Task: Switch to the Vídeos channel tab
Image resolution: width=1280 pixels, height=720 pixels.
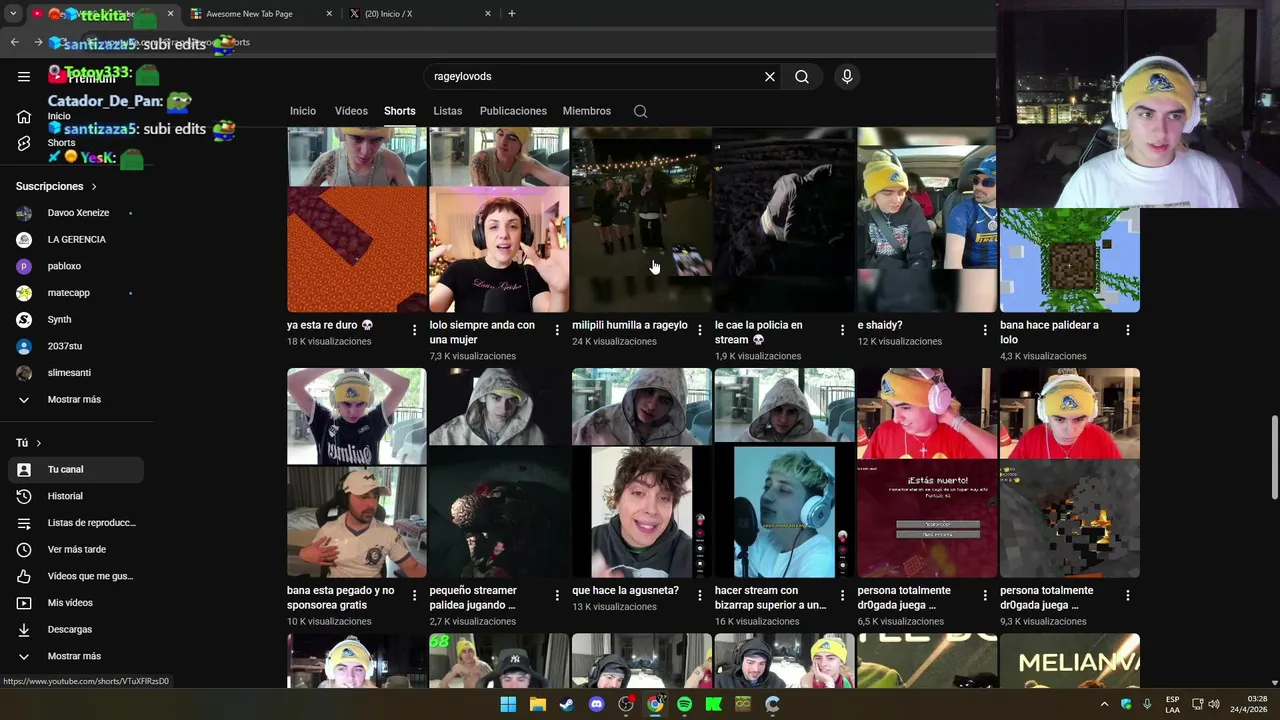Action: pyautogui.click(x=351, y=111)
